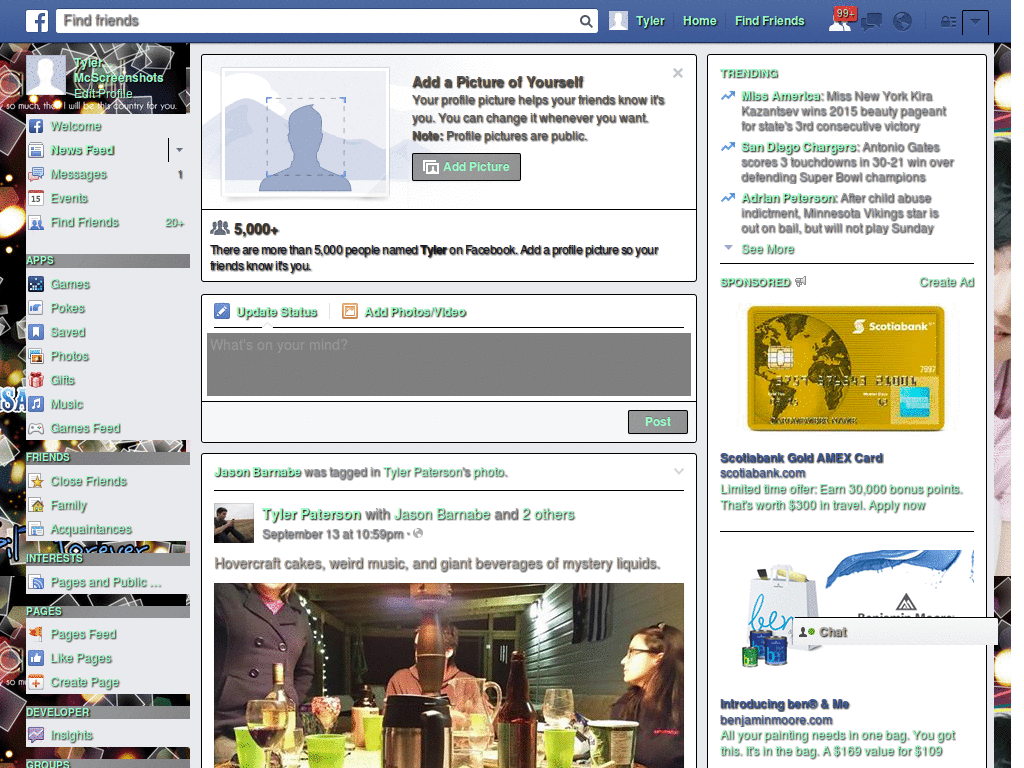Click the Saved bookmark icon
1024x768 pixels.
(36, 332)
